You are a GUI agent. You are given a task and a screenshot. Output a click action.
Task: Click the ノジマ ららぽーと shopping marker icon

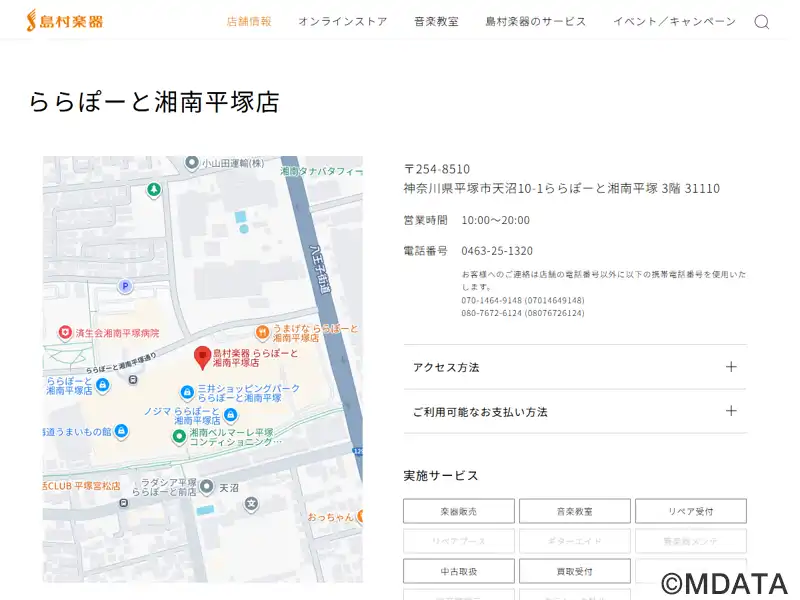pos(231,414)
